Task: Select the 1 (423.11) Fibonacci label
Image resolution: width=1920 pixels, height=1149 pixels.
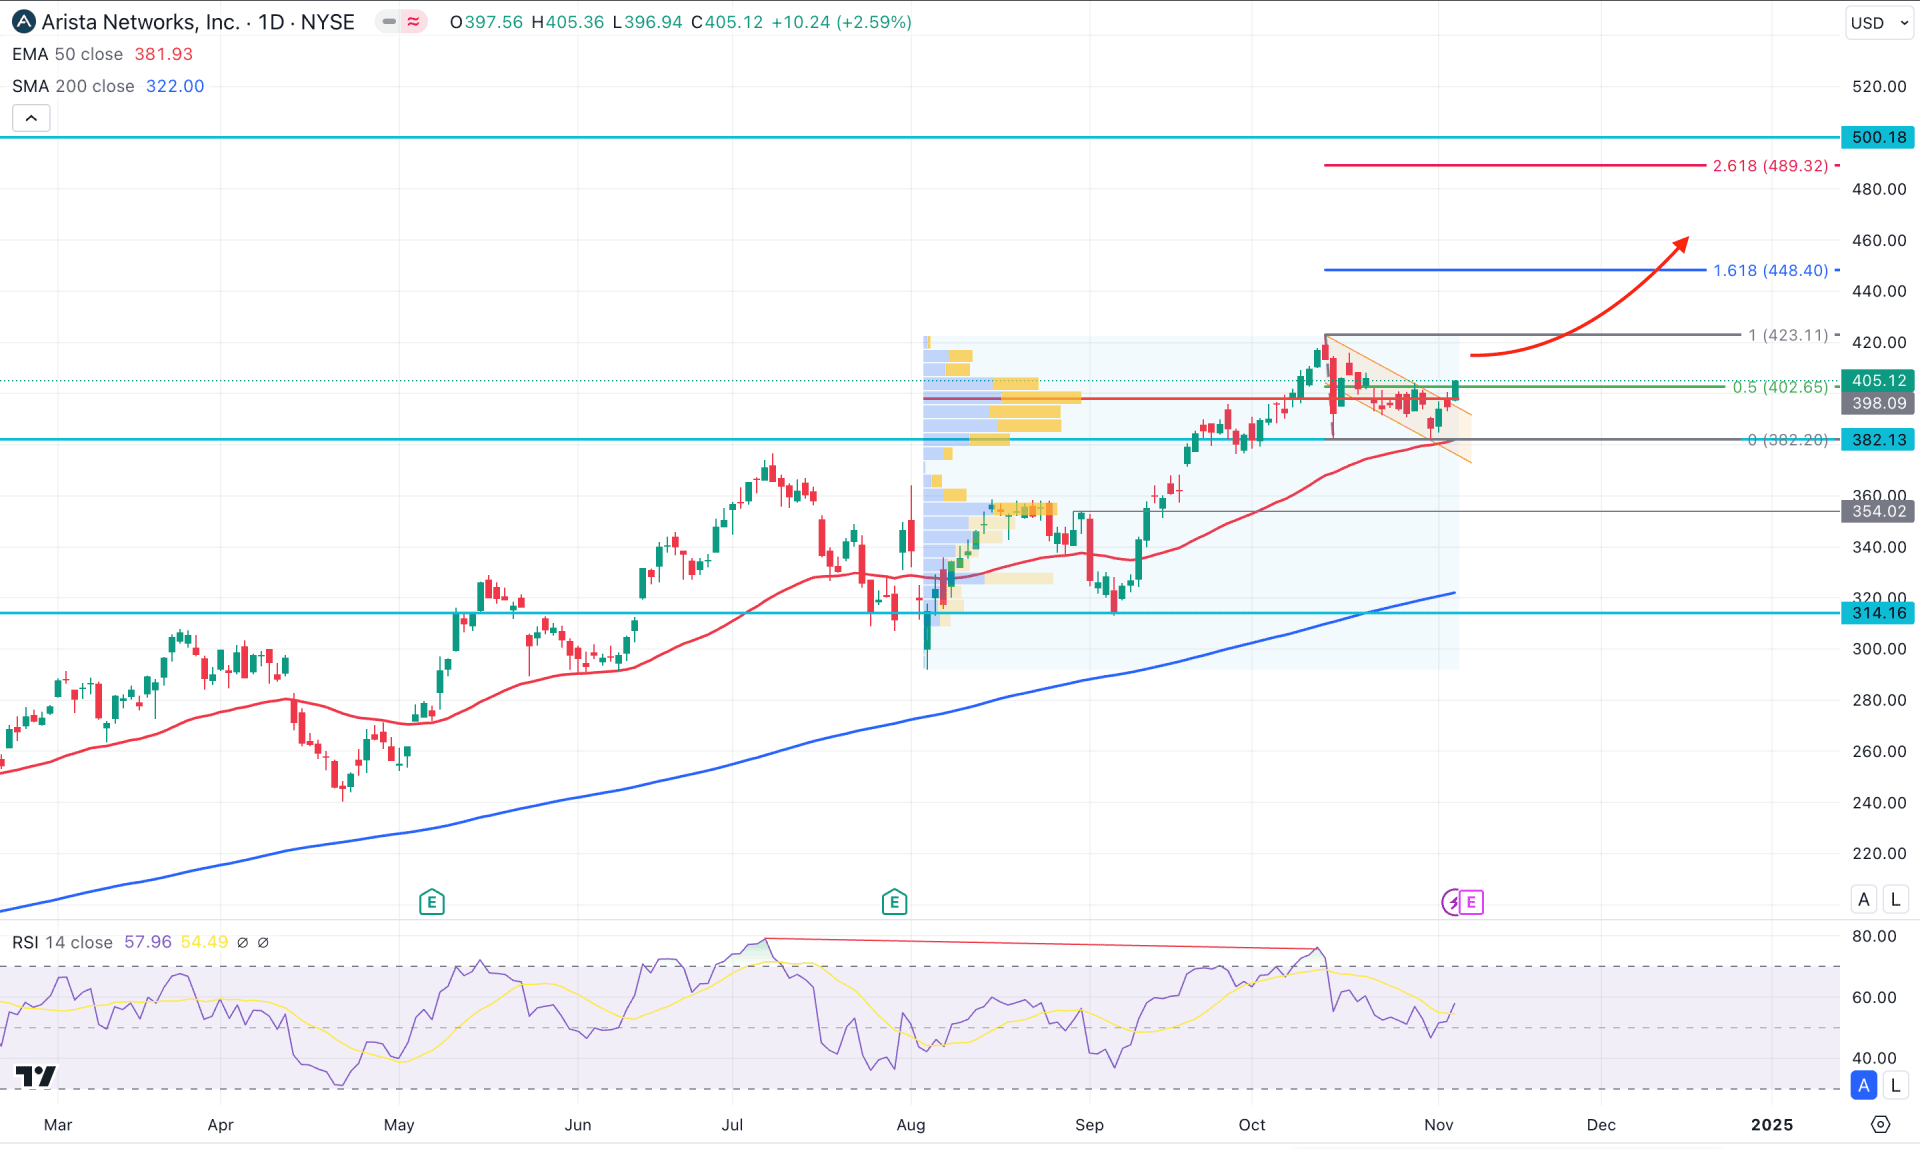Action: (x=1788, y=335)
